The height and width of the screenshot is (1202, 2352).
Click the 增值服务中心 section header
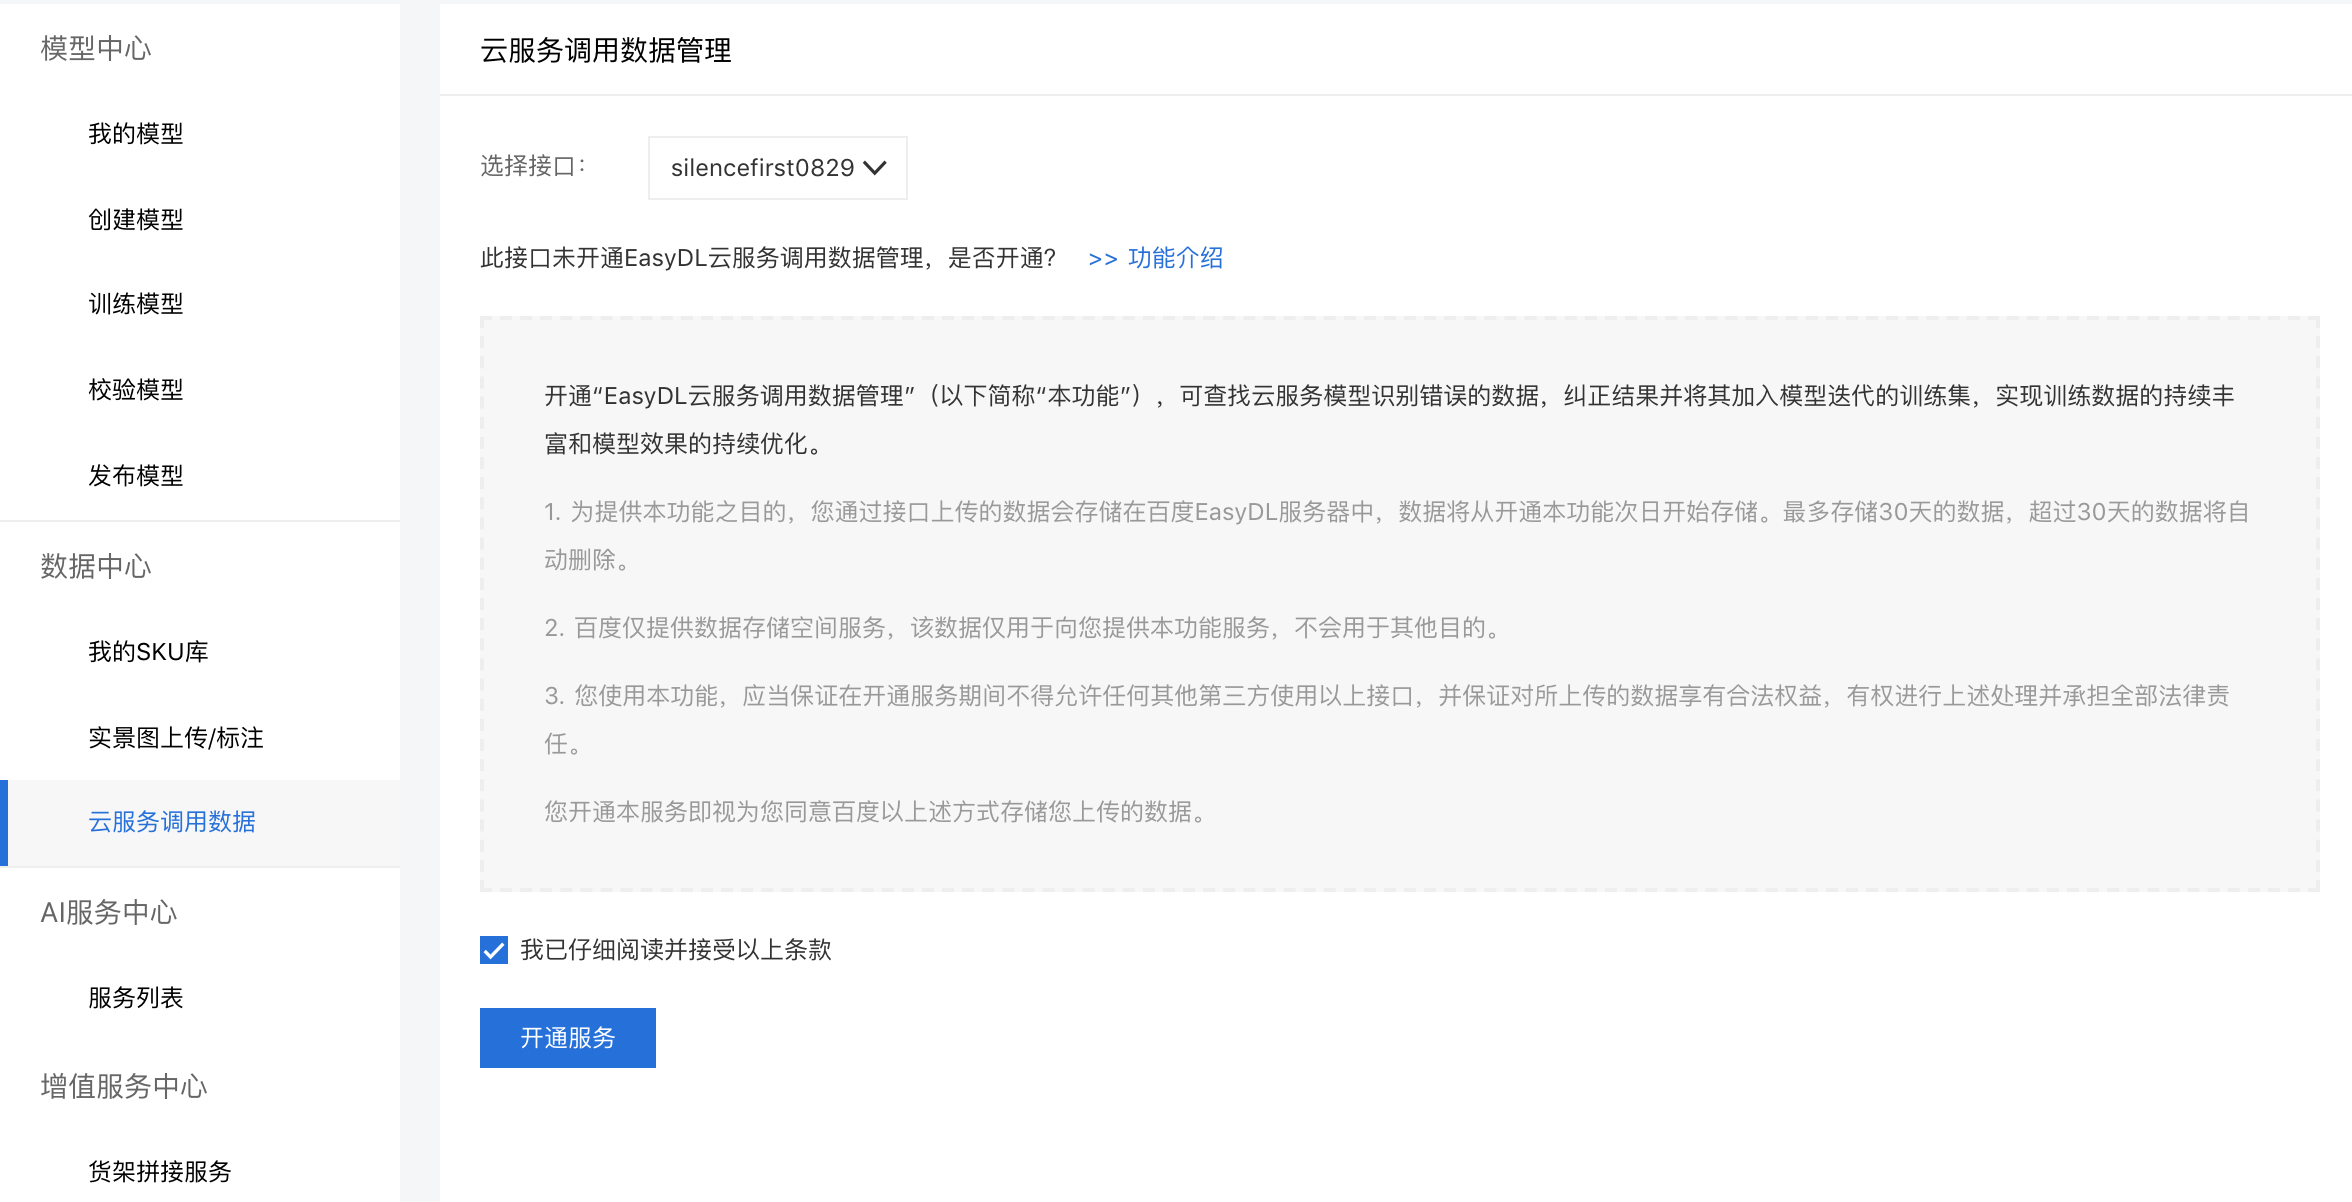coord(124,1086)
